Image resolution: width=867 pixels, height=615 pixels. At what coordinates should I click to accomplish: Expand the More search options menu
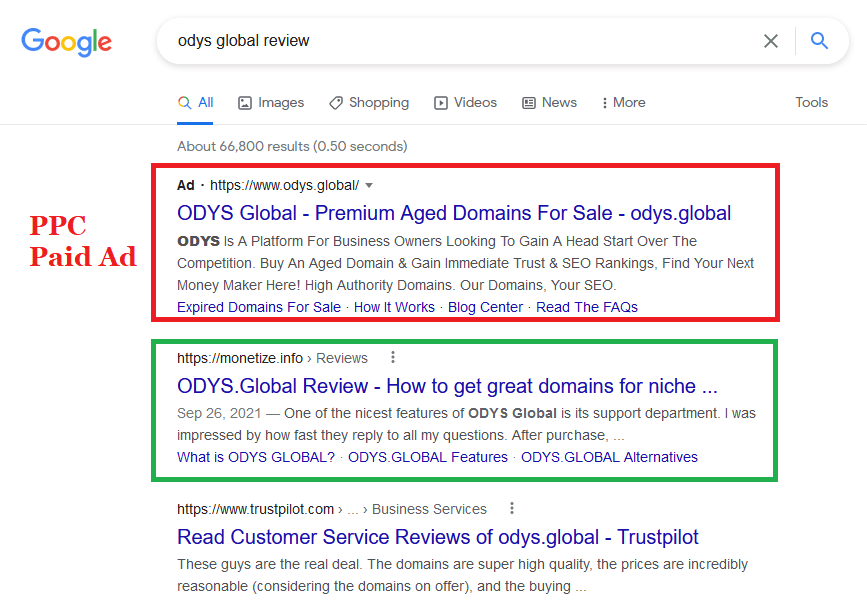624,103
